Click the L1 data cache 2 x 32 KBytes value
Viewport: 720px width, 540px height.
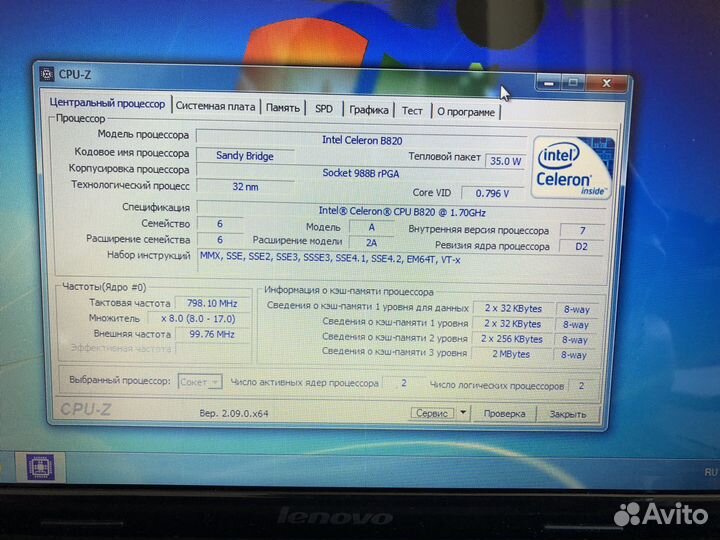point(513,309)
